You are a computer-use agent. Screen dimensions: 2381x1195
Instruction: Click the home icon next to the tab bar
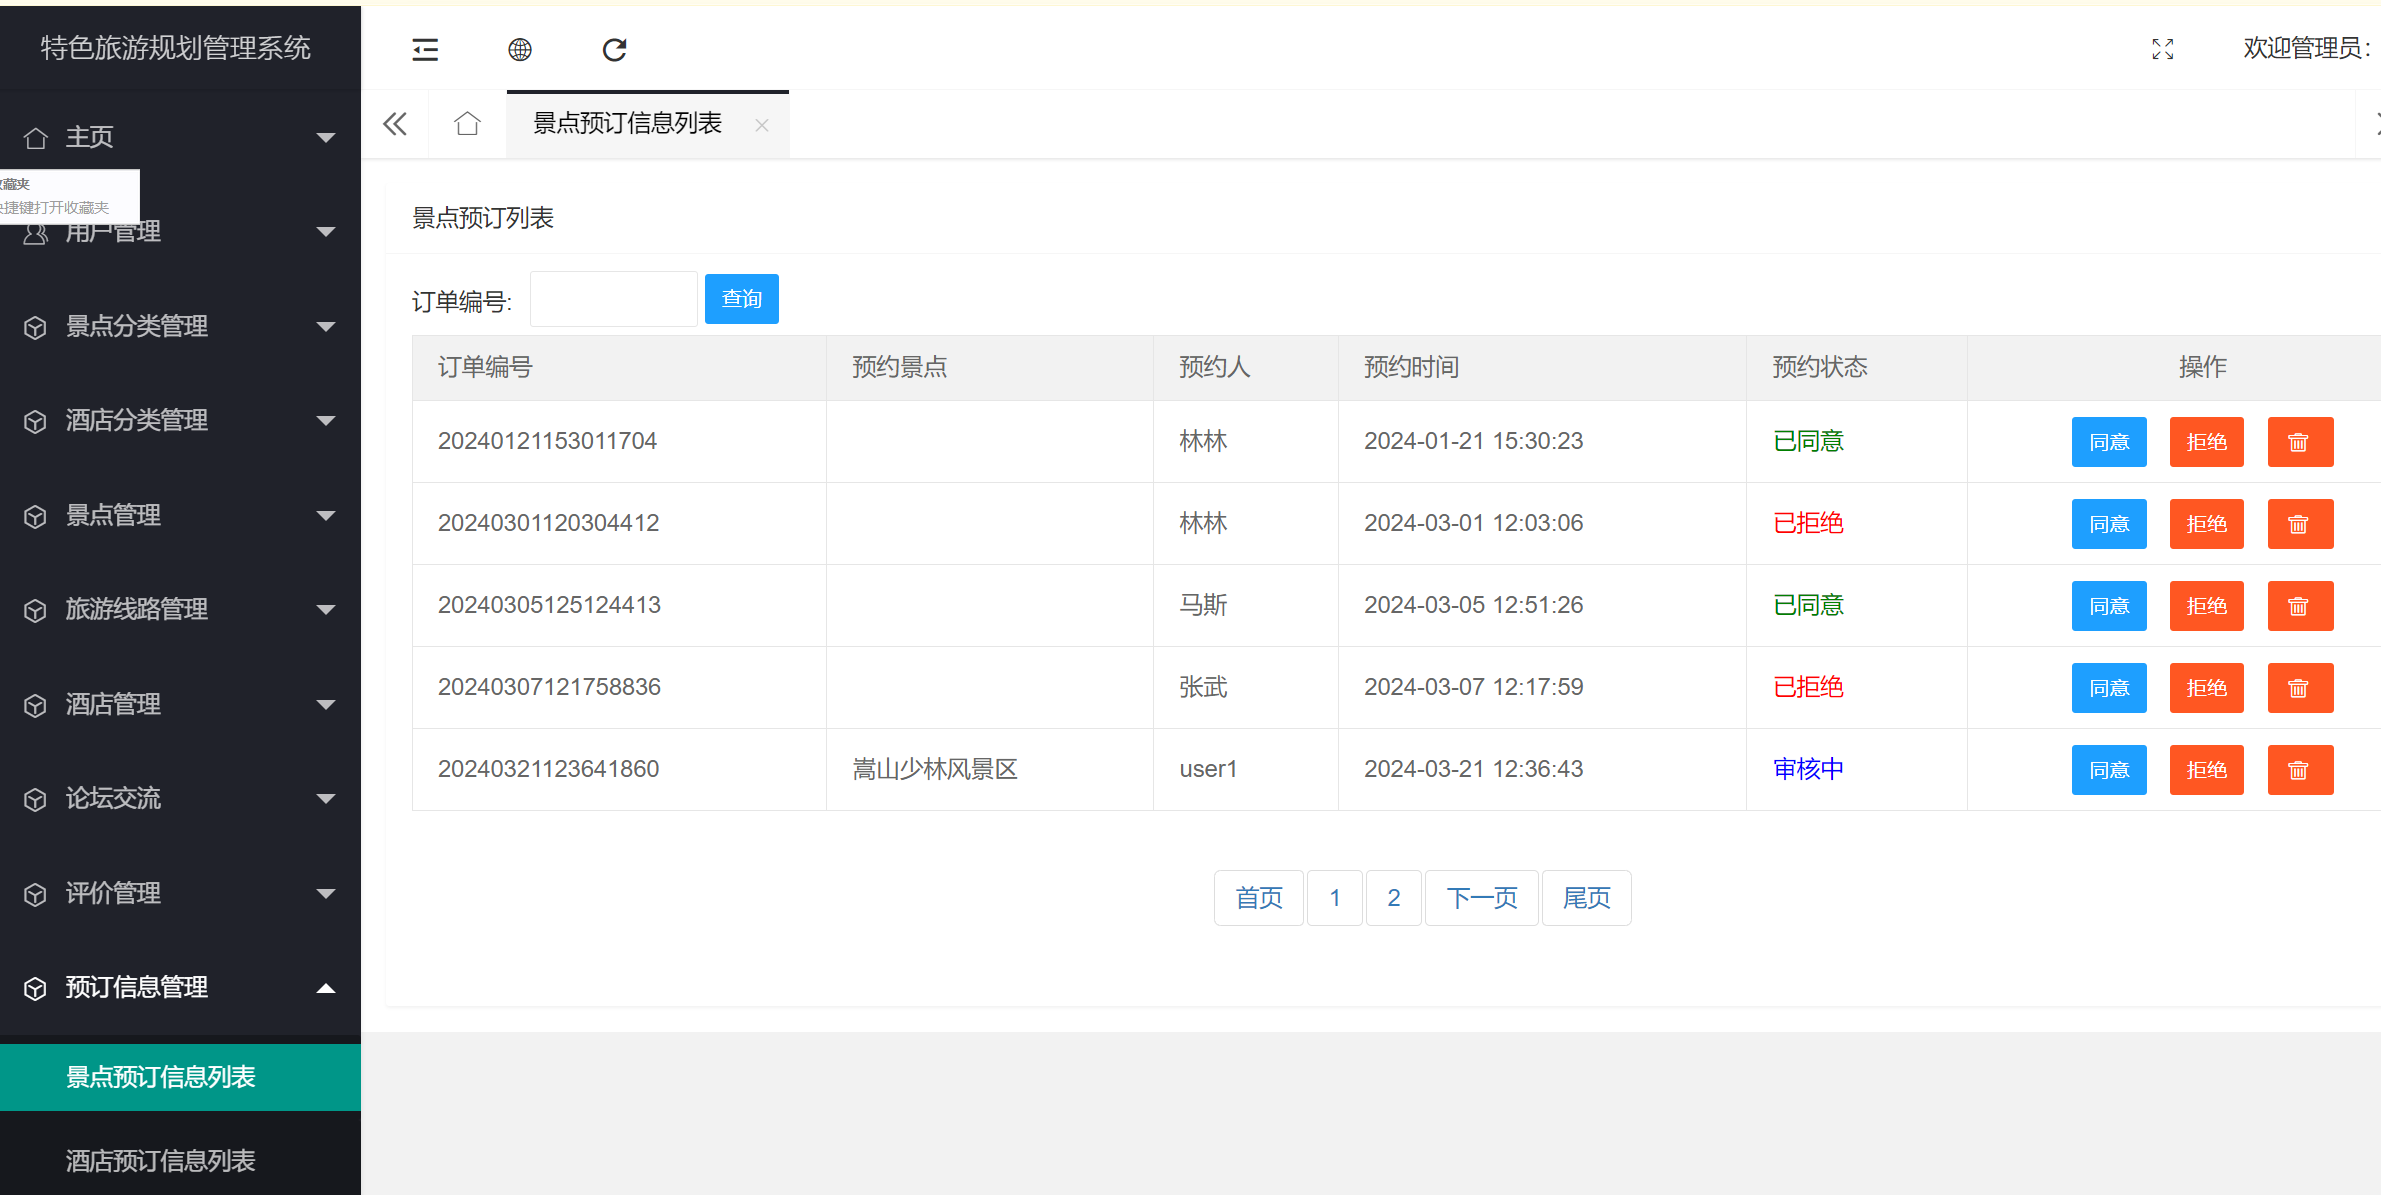(x=466, y=123)
